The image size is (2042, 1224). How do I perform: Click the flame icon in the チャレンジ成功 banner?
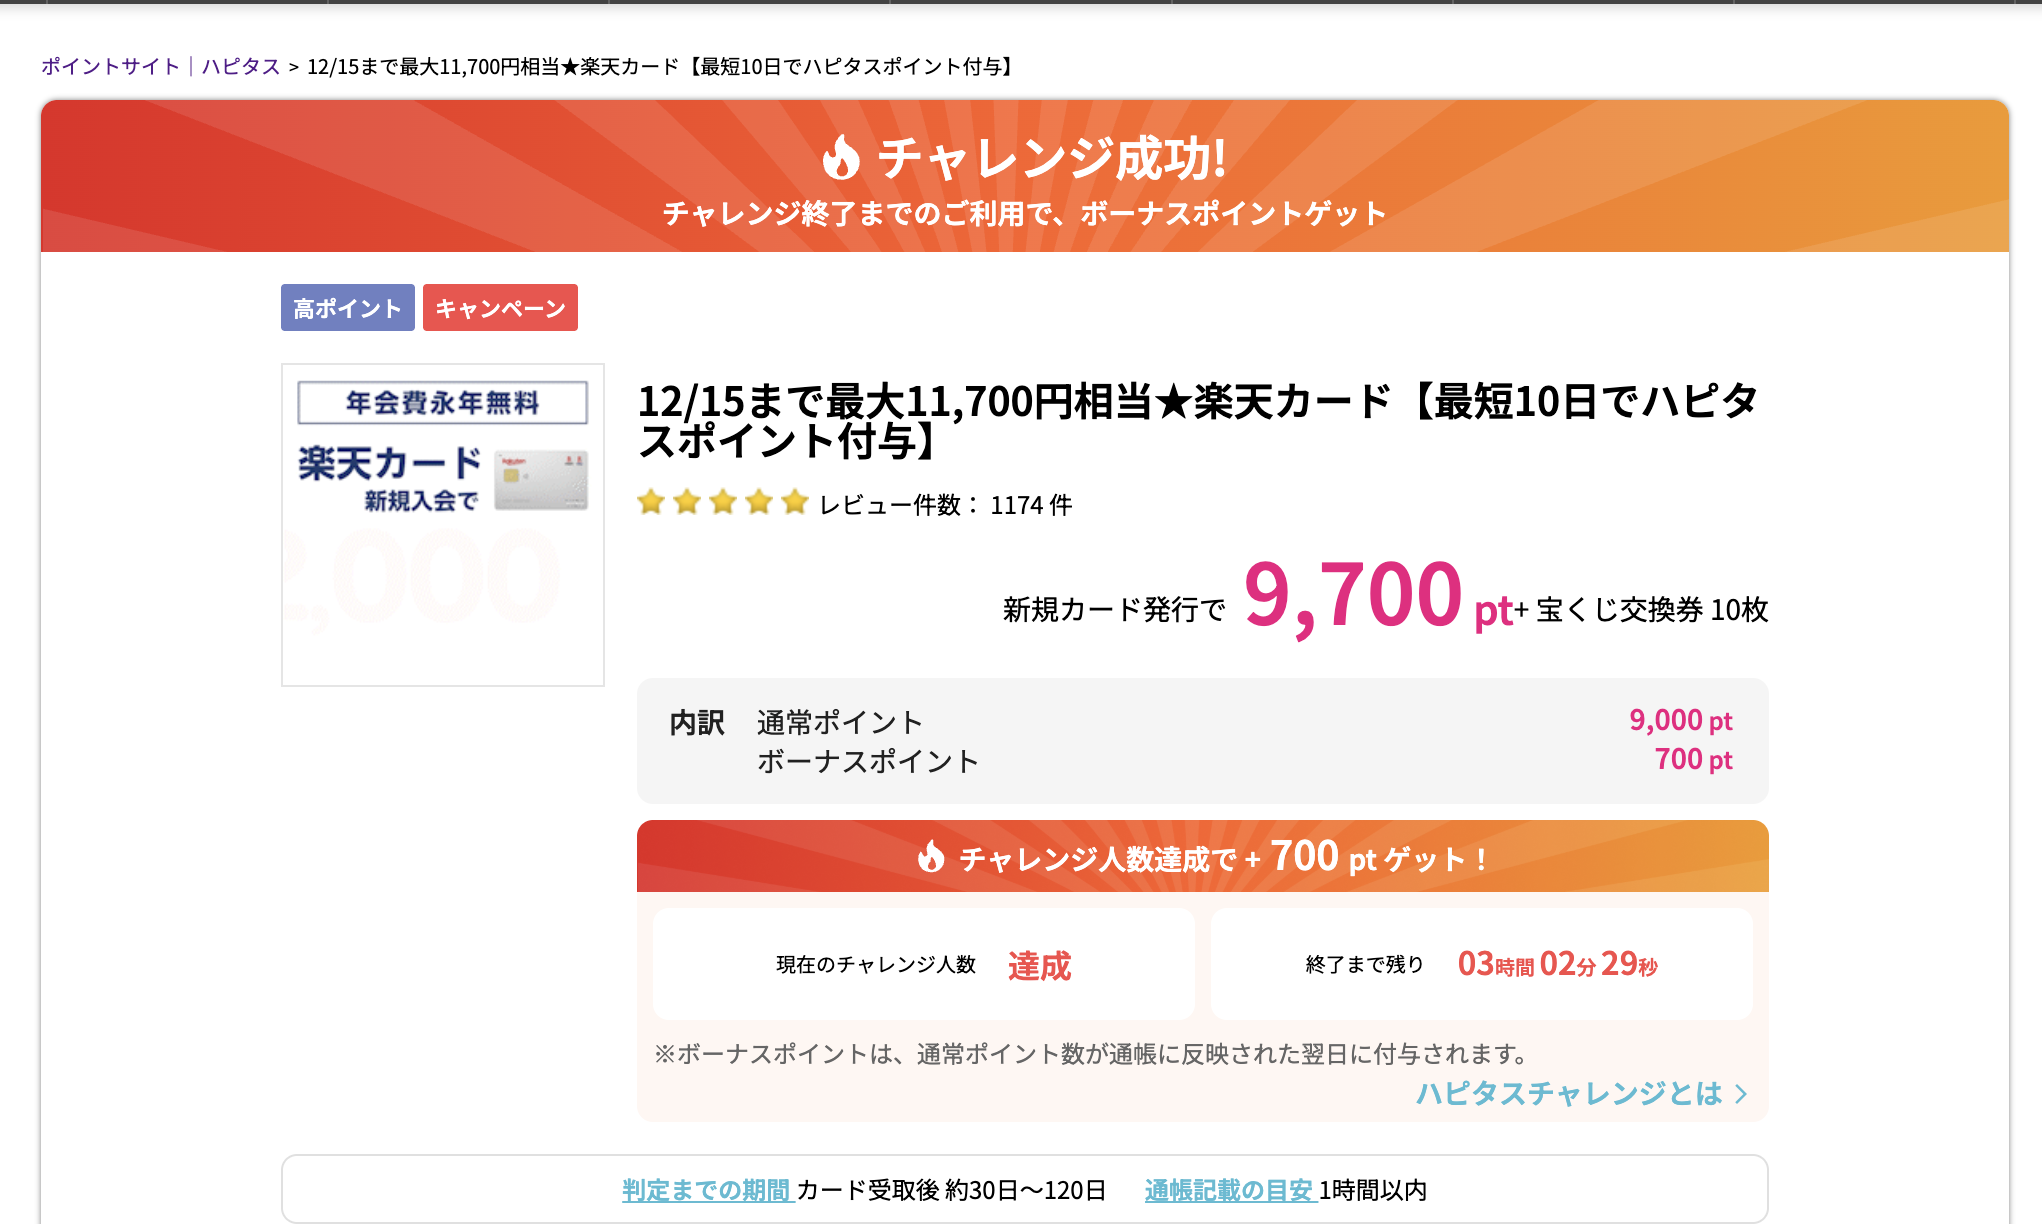[841, 158]
